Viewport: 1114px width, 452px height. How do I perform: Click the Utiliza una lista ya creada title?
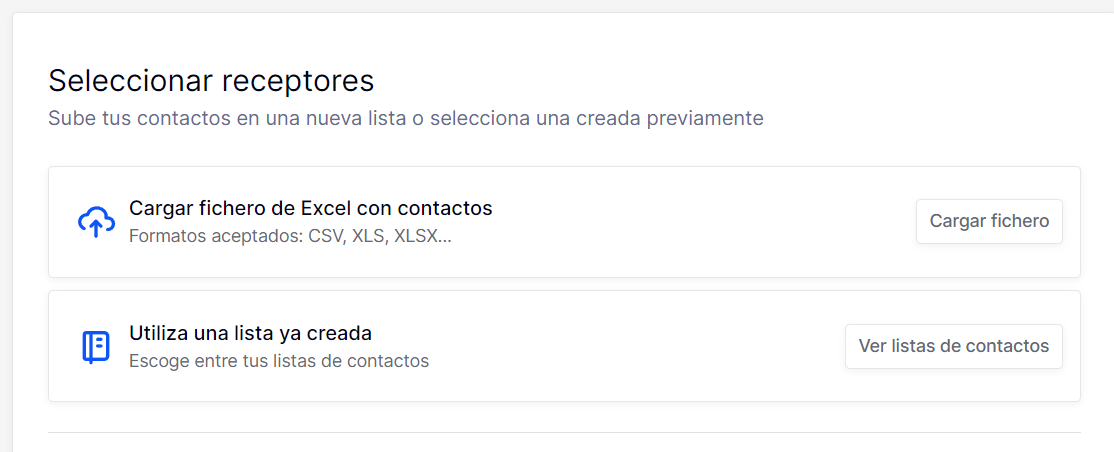pyautogui.click(x=251, y=333)
